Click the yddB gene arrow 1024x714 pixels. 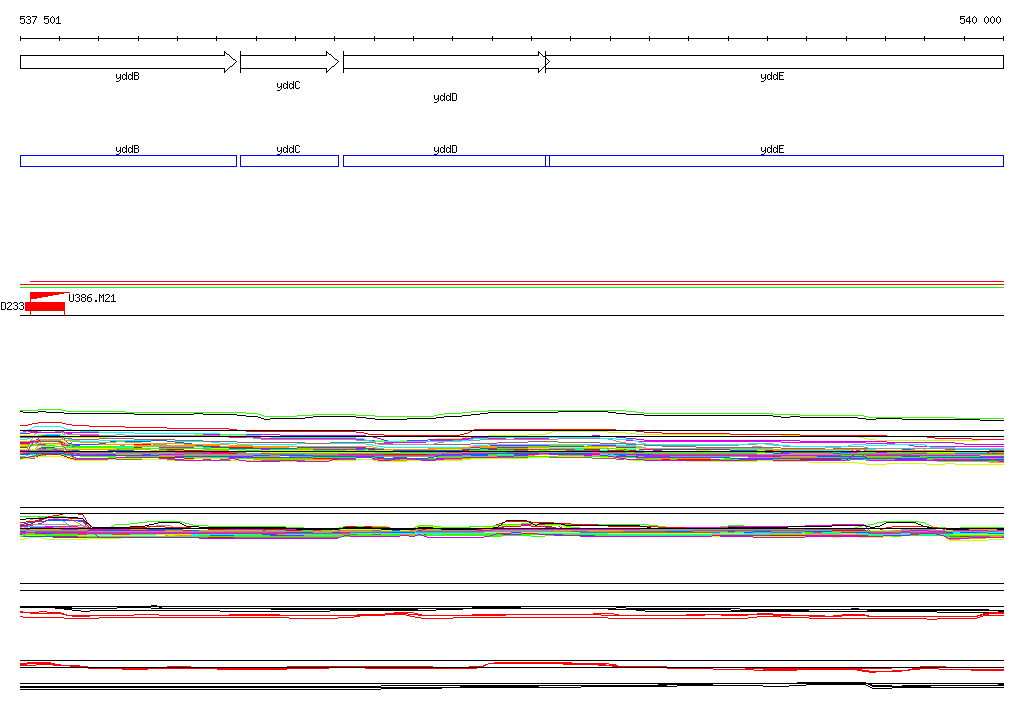[x=129, y=62]
